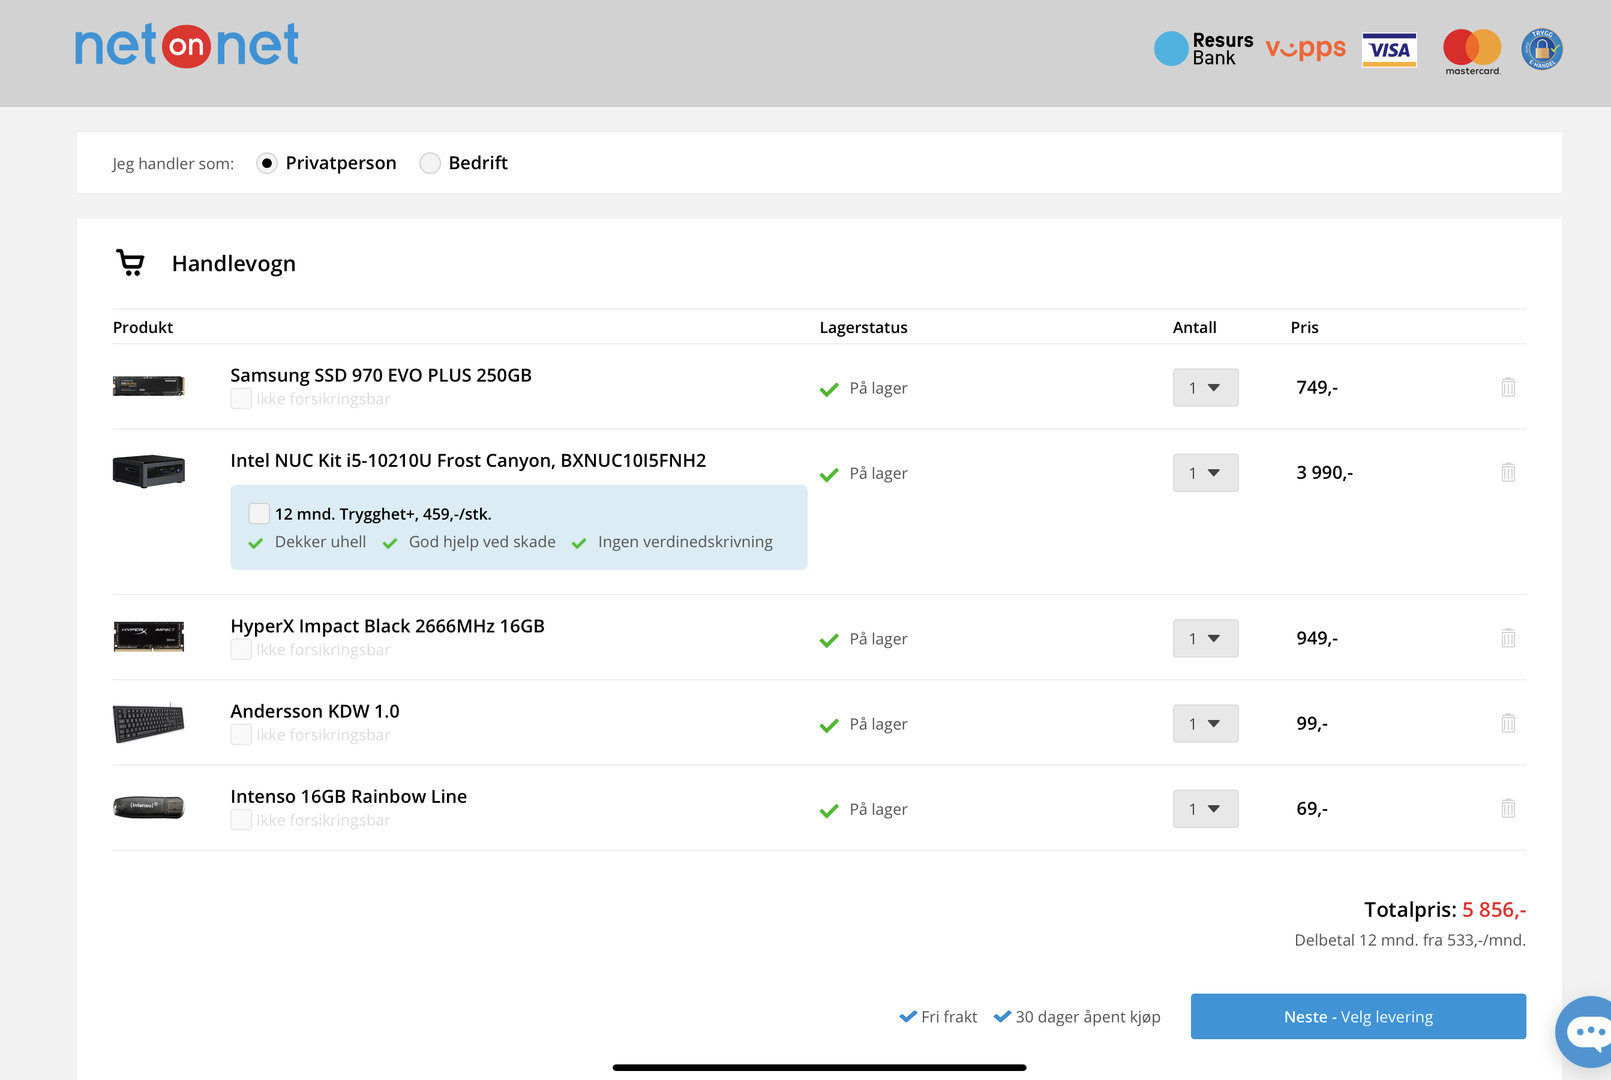Viewport: 1611px width, 1080px height.
Task: Delete Intenso 16GB Rainbow Line item
Action: pos(1508,808)
